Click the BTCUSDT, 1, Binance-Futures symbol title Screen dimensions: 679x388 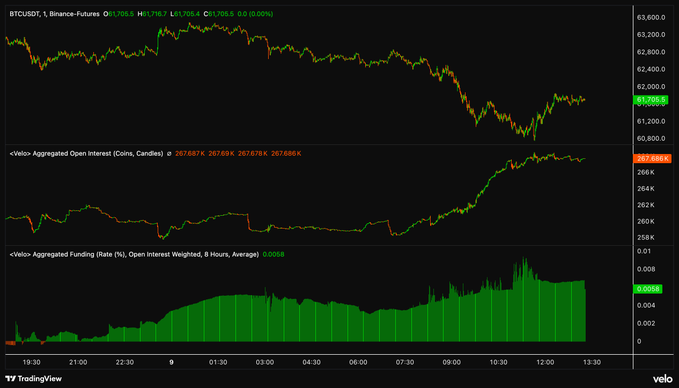pos(55,14)
